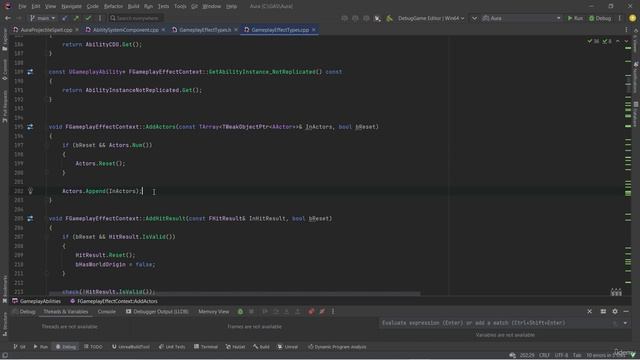Click the Evaluate expression input field
This screenshot has height=360, width=640.
(496, 323)
